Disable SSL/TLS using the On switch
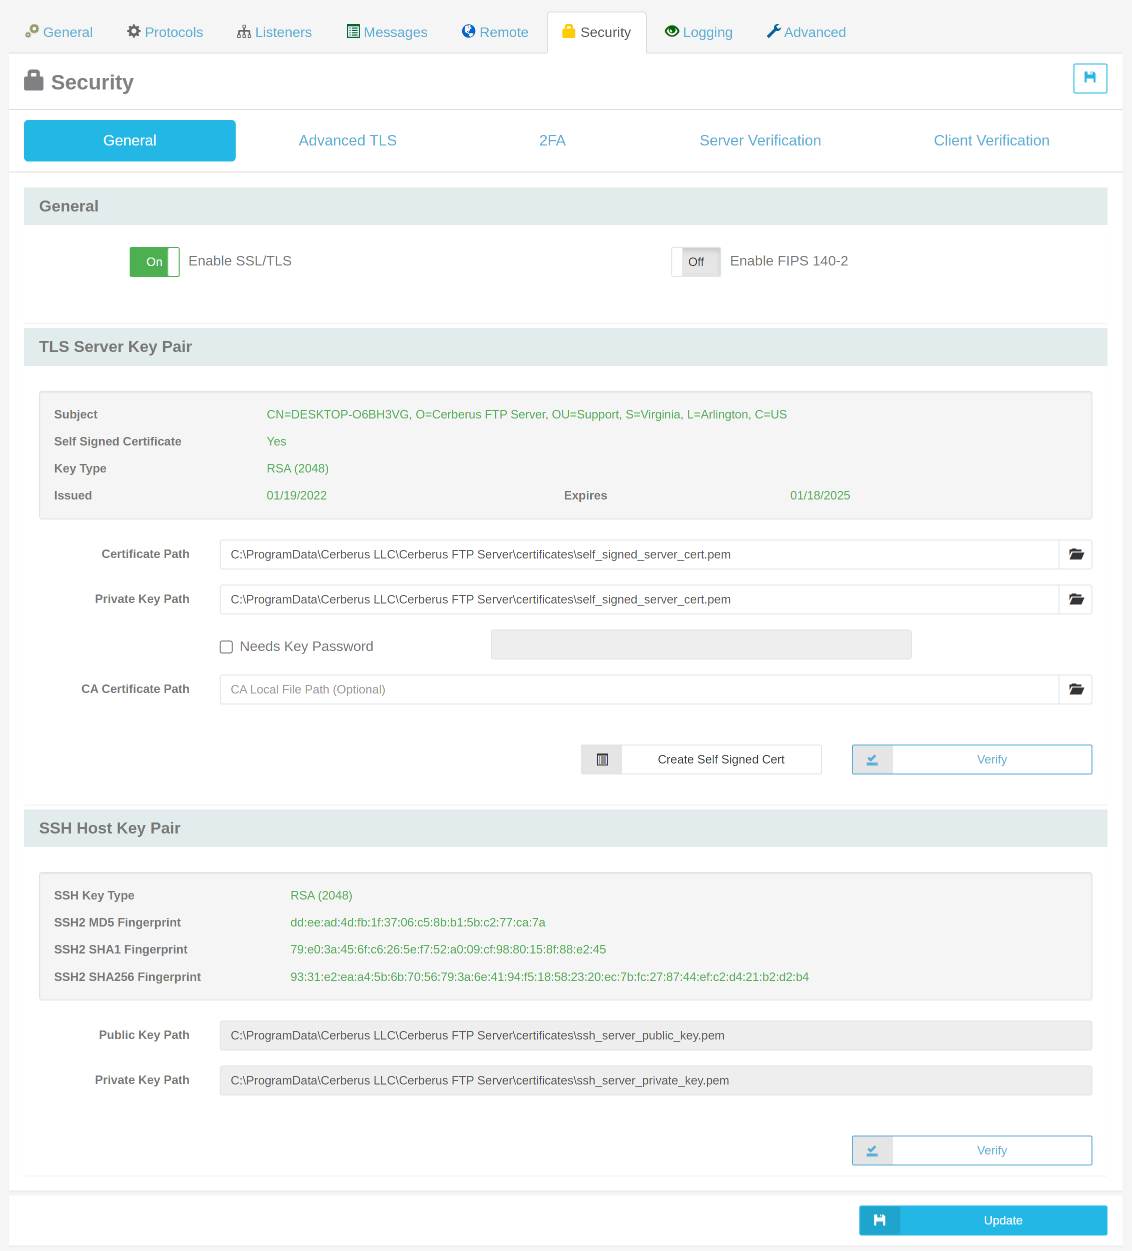The width and height of the screenshot is (1132, 1251). pos(154,261)
